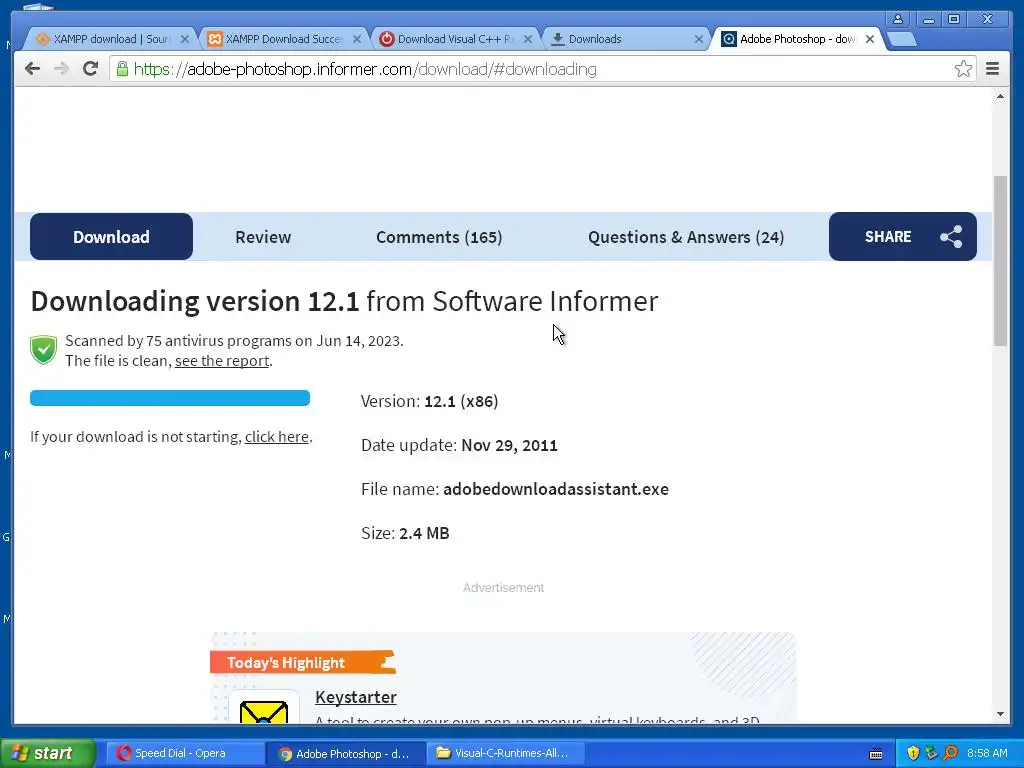This screenshot has height=768, width=1024.
Task: Switch to XAMPP Download Success tab
Action: click(x=281, y=39)
